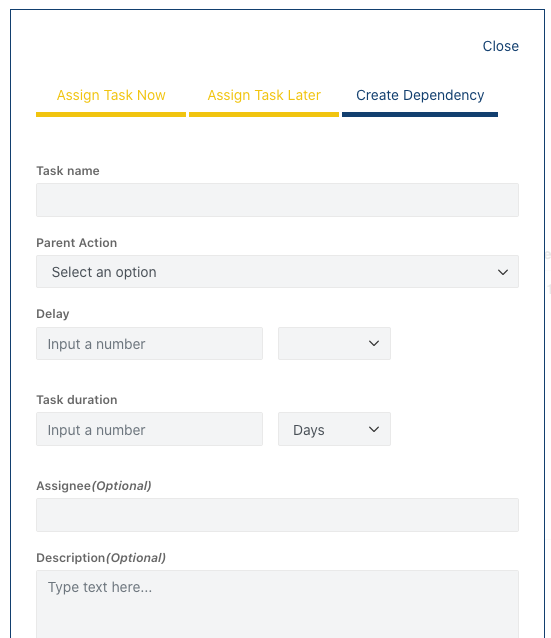
Task: Open the empty Delay unit dropdown
Action: pos(334,343)
